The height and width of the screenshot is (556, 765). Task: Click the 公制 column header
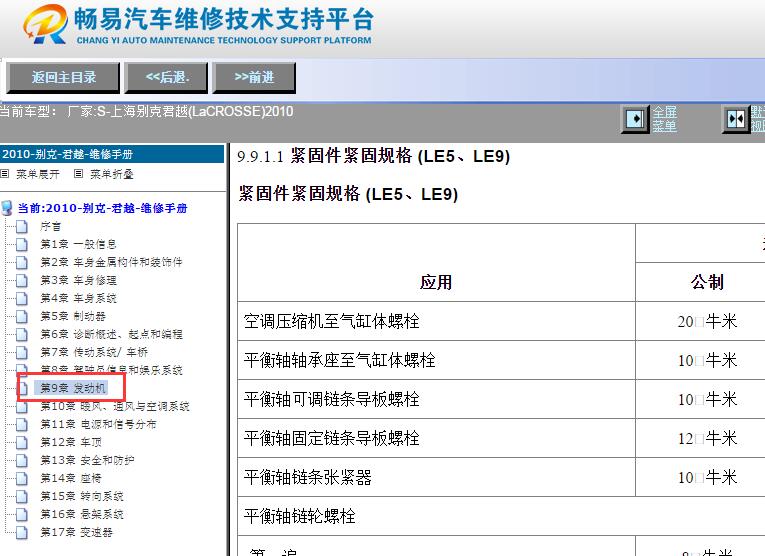click(707, 281)
